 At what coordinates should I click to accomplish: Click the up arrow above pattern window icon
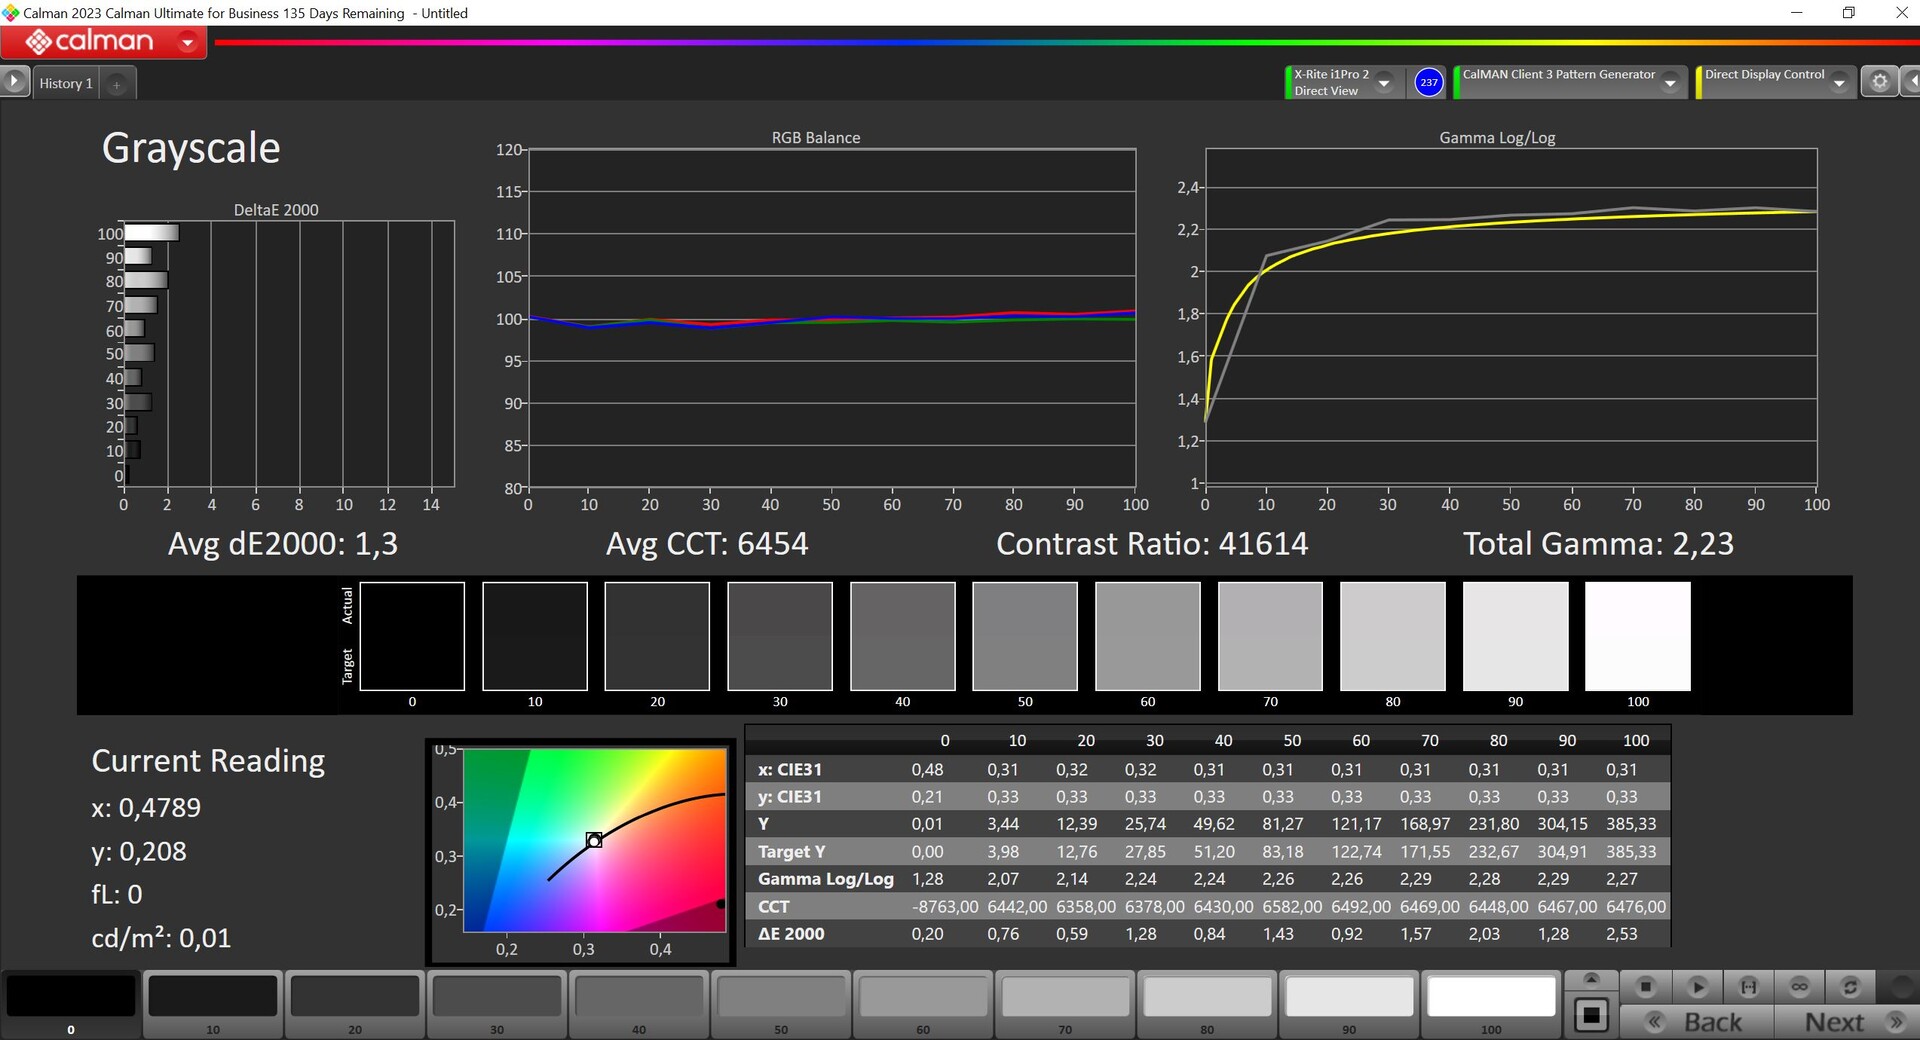[x=1591, y=979]
